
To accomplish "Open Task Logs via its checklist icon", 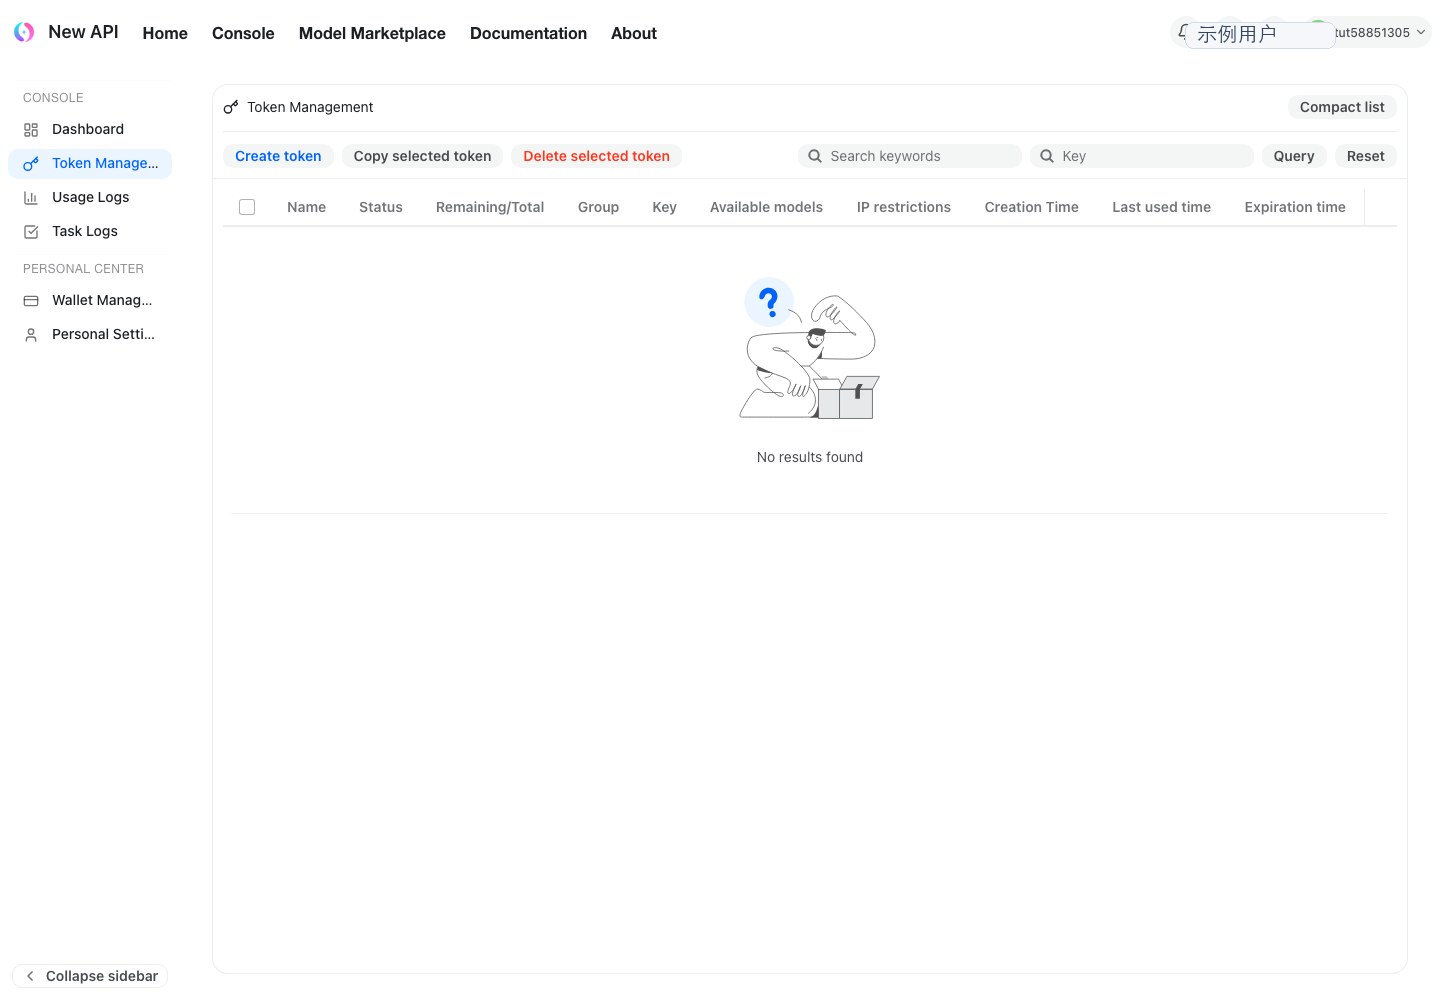I will click(x=31, y=232).
